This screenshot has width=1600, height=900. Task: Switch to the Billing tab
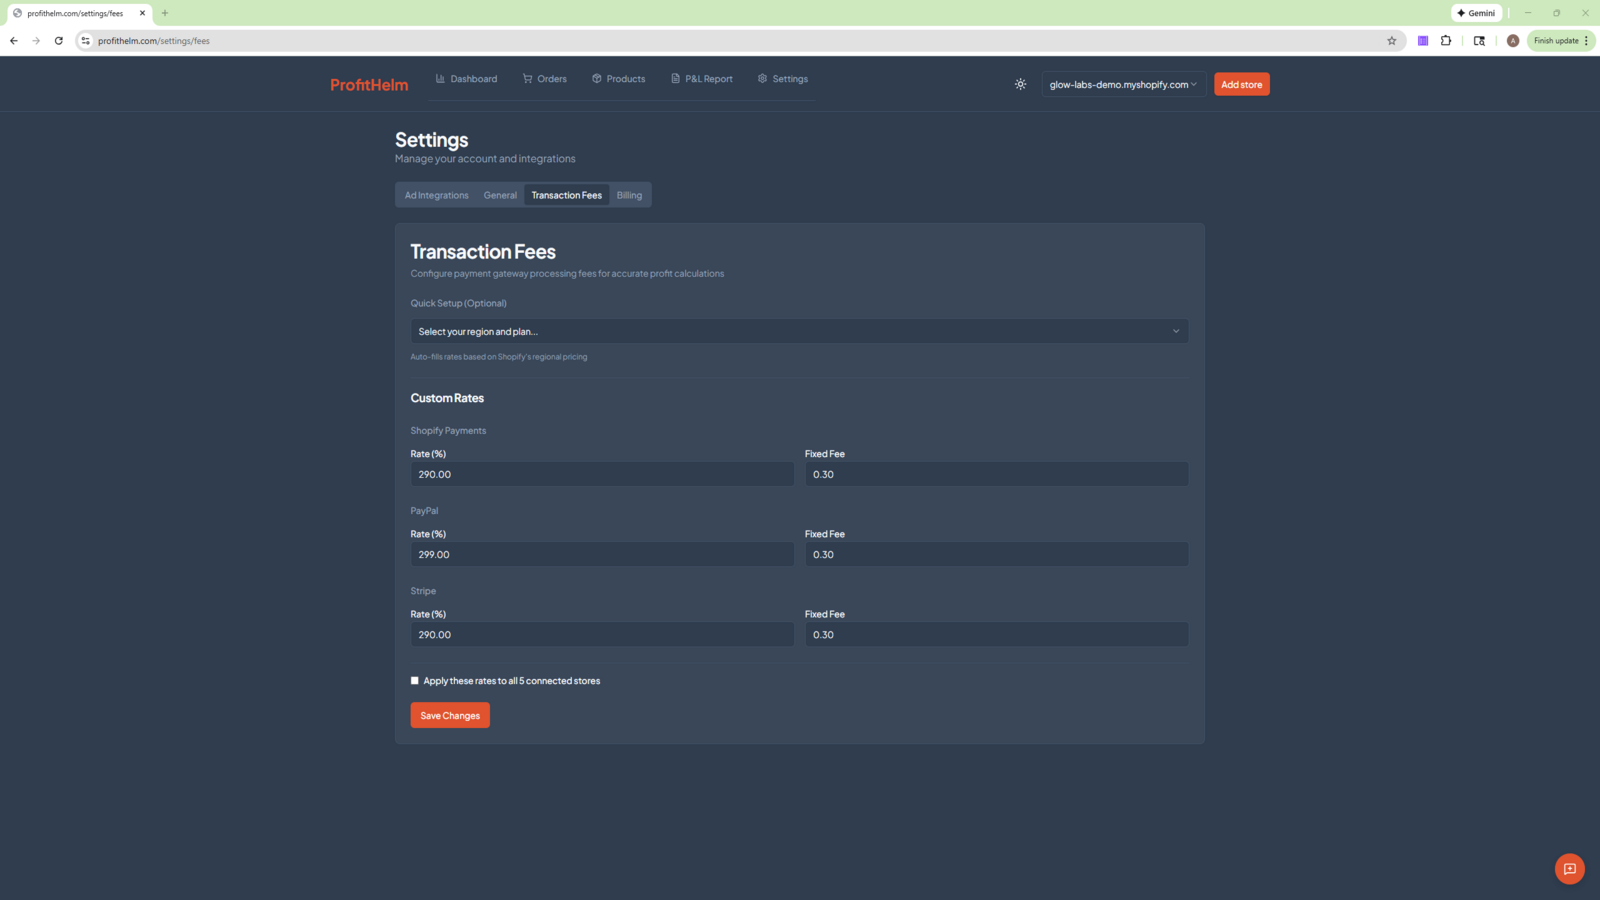(629, 195)
